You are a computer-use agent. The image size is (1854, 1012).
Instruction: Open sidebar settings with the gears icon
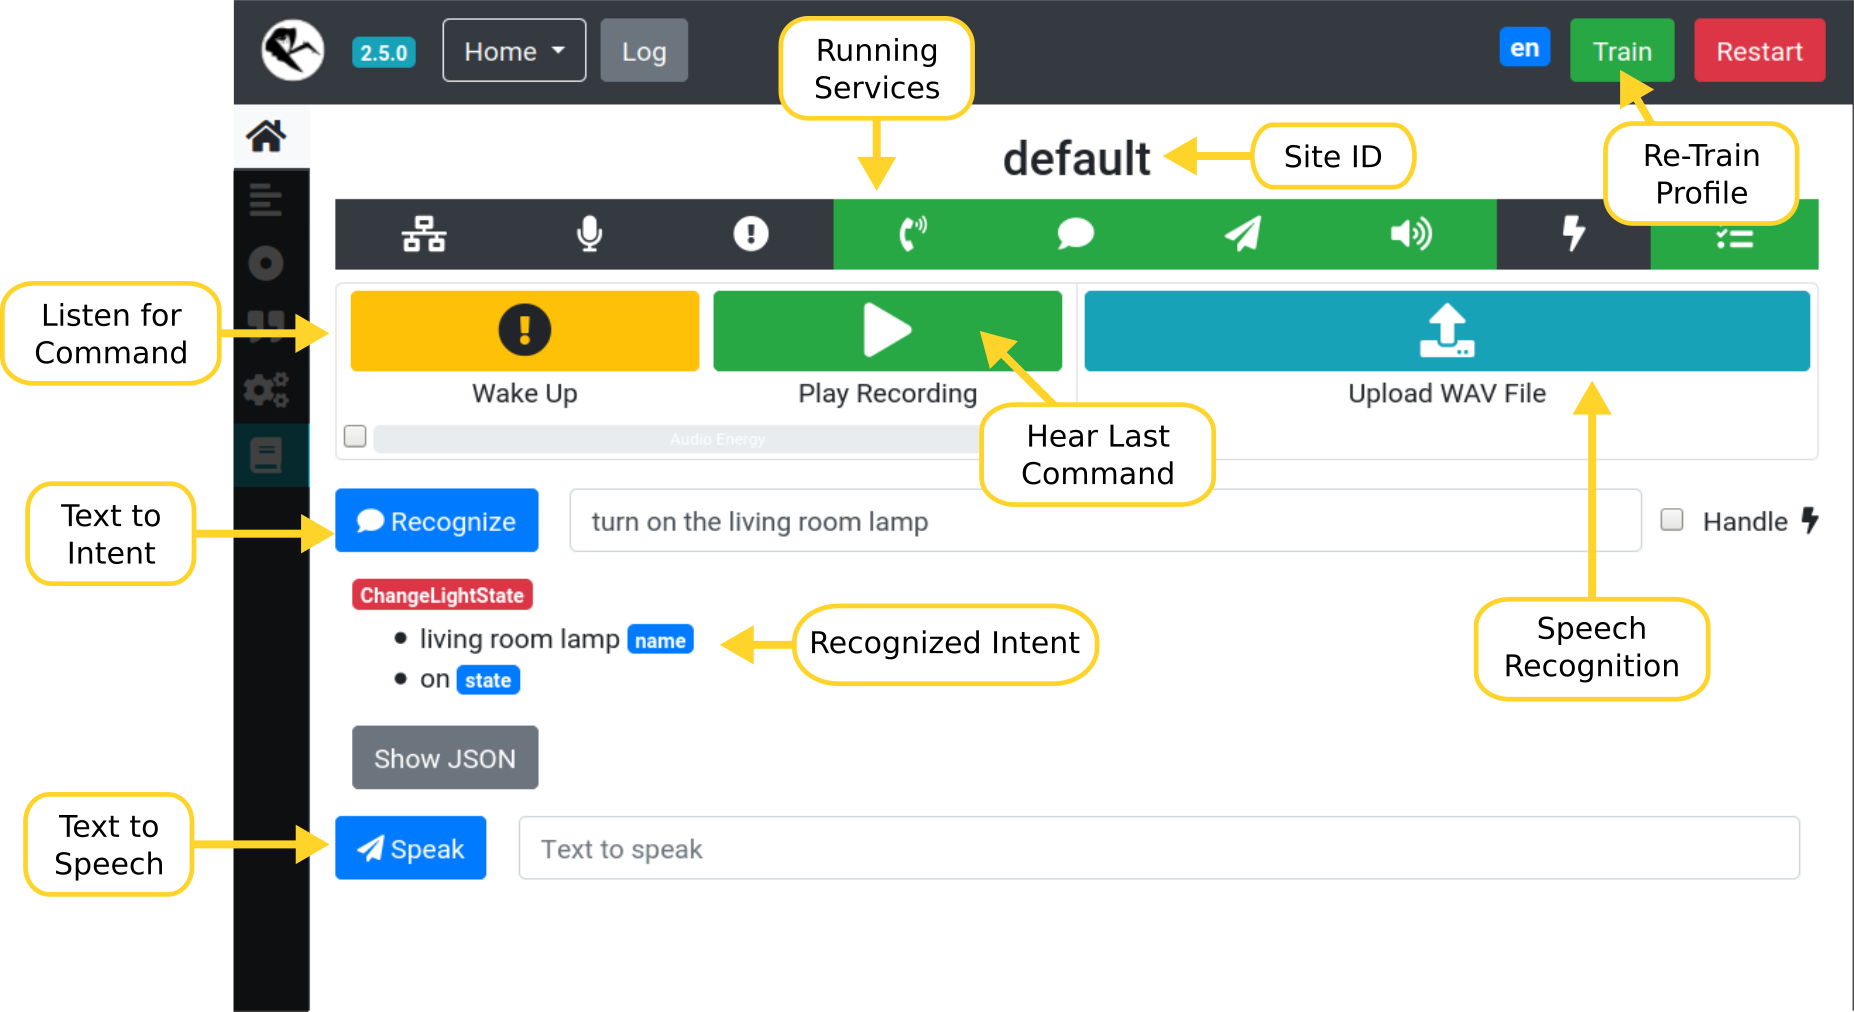(x=268, y=390)
